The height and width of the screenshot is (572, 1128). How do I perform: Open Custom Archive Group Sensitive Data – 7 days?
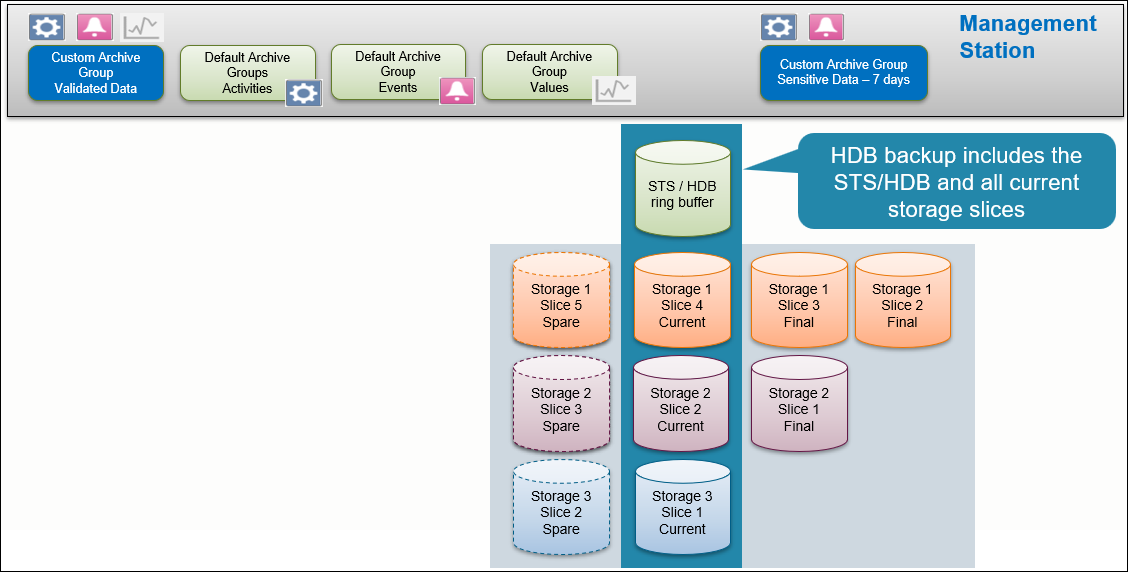click(x=843, y=72)
